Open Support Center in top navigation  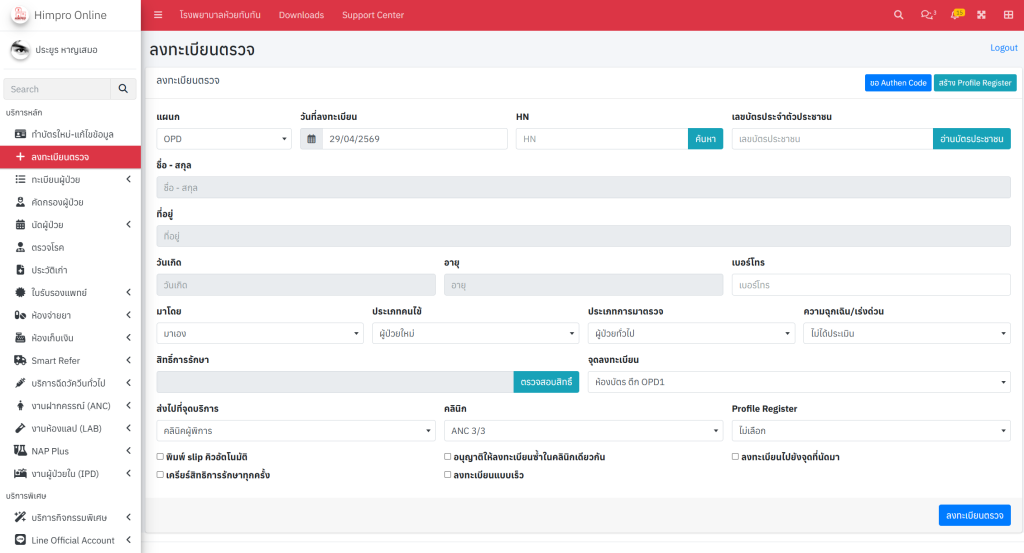[x=372, y=15]
